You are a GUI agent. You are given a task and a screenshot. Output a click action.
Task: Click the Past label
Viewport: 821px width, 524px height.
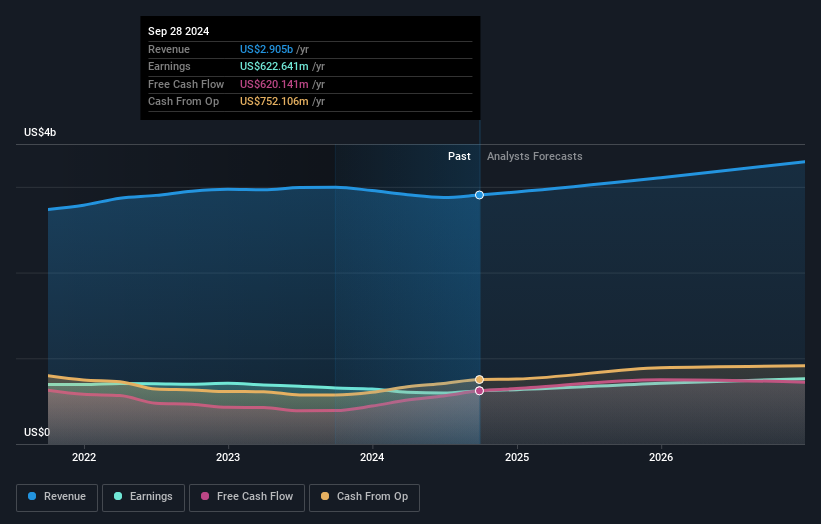click(x=459, y=156)
